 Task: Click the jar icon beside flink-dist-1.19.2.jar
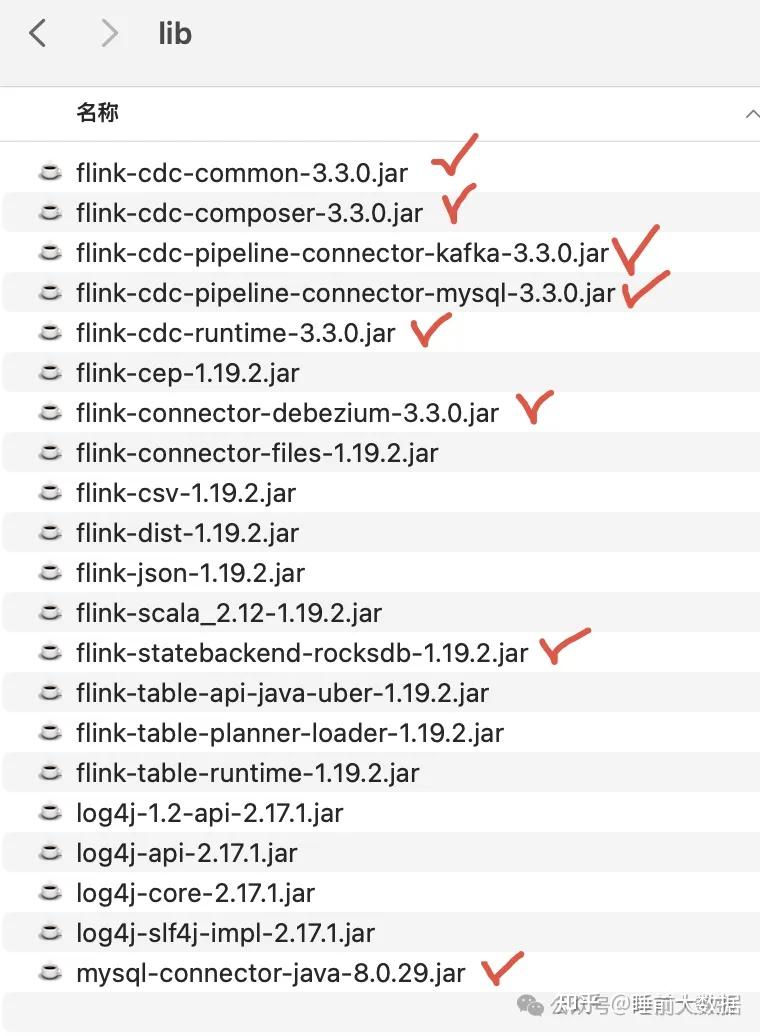[x=50, y=532]
